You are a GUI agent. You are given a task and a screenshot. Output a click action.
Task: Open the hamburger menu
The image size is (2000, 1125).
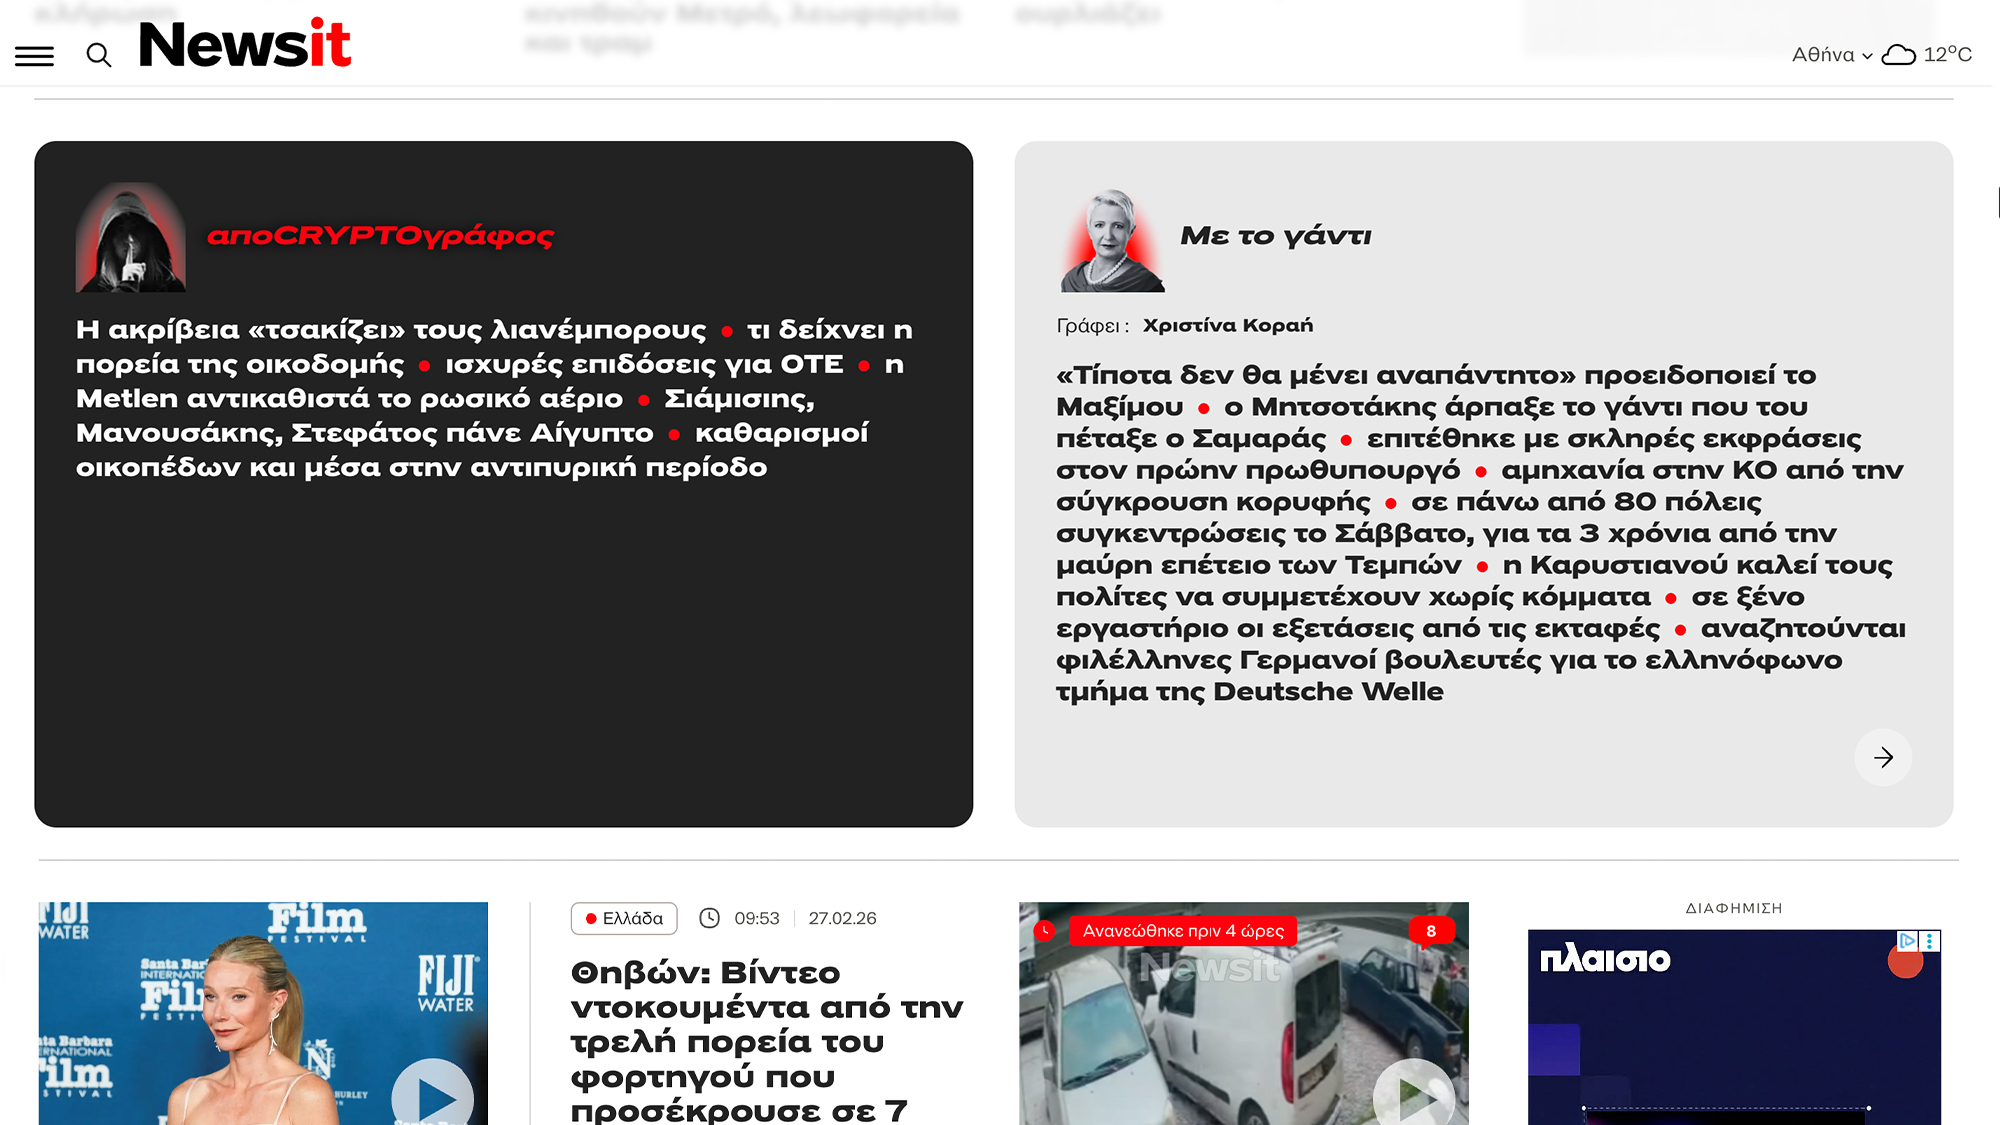(x=34, y=56)
